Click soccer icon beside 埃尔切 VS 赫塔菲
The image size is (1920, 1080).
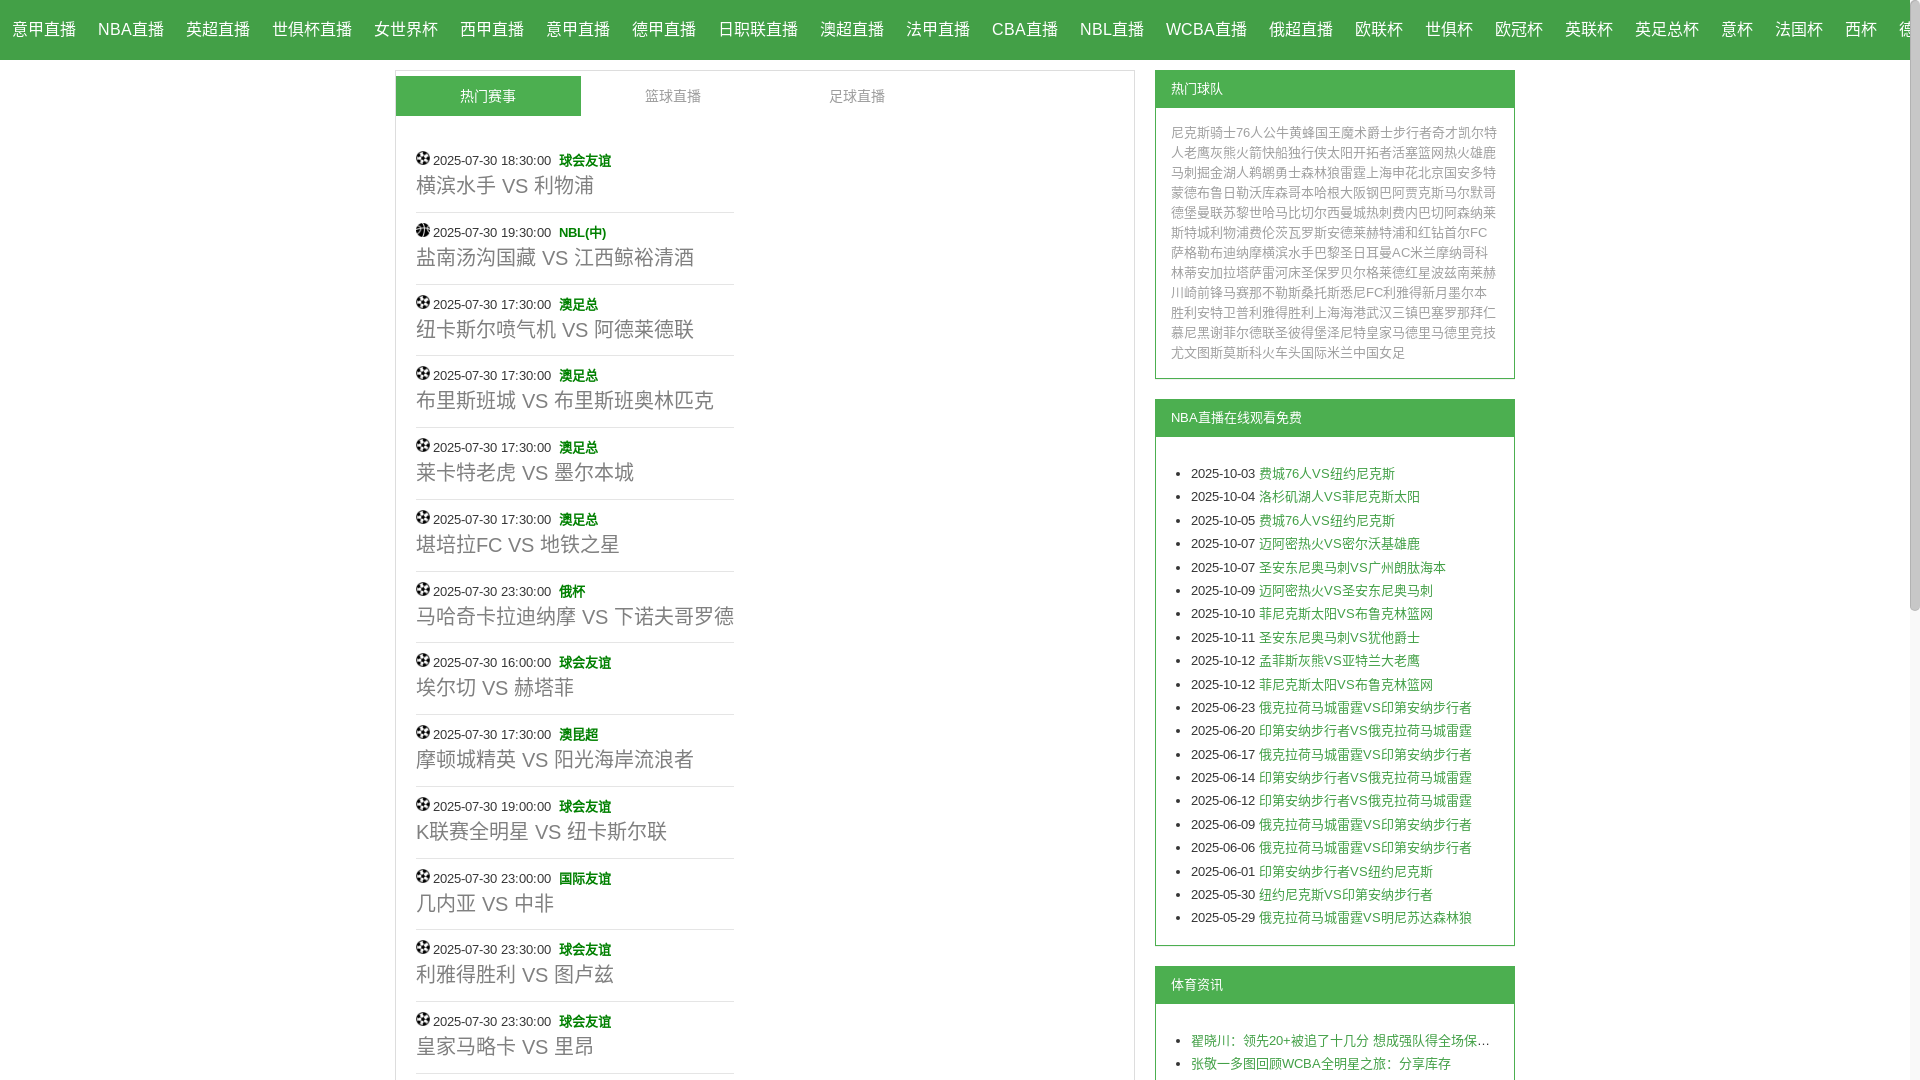(423, 660)
